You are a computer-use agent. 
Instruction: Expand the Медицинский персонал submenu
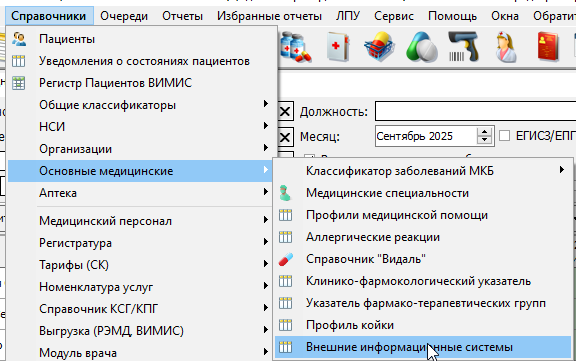141,221
